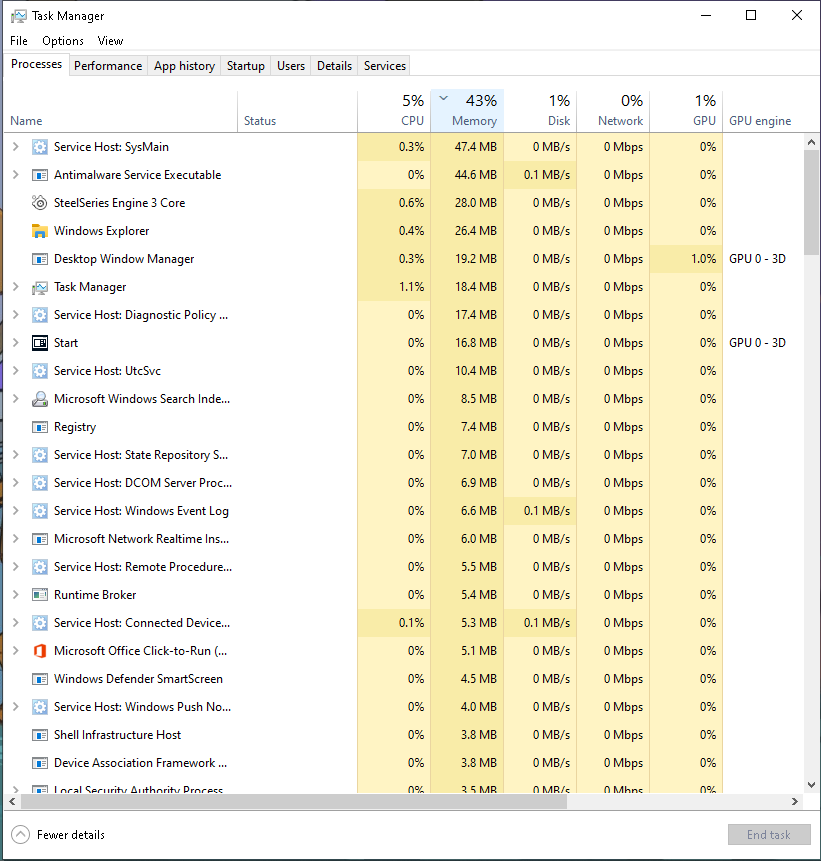The width and height of the screenshot is (821, 861).
Task: Click the Service Host: Windows Push Notifications icon
Action: coord(40,707)
